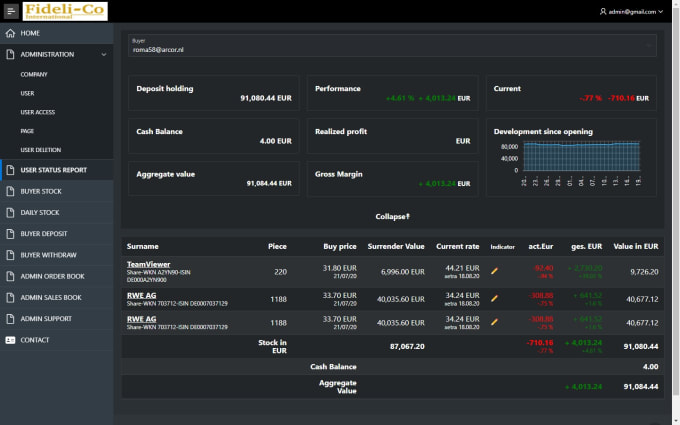The height and width of the screenshot is (425, 680).
Task: Click the Value in EUR column header
Action: tap(636, 246)
